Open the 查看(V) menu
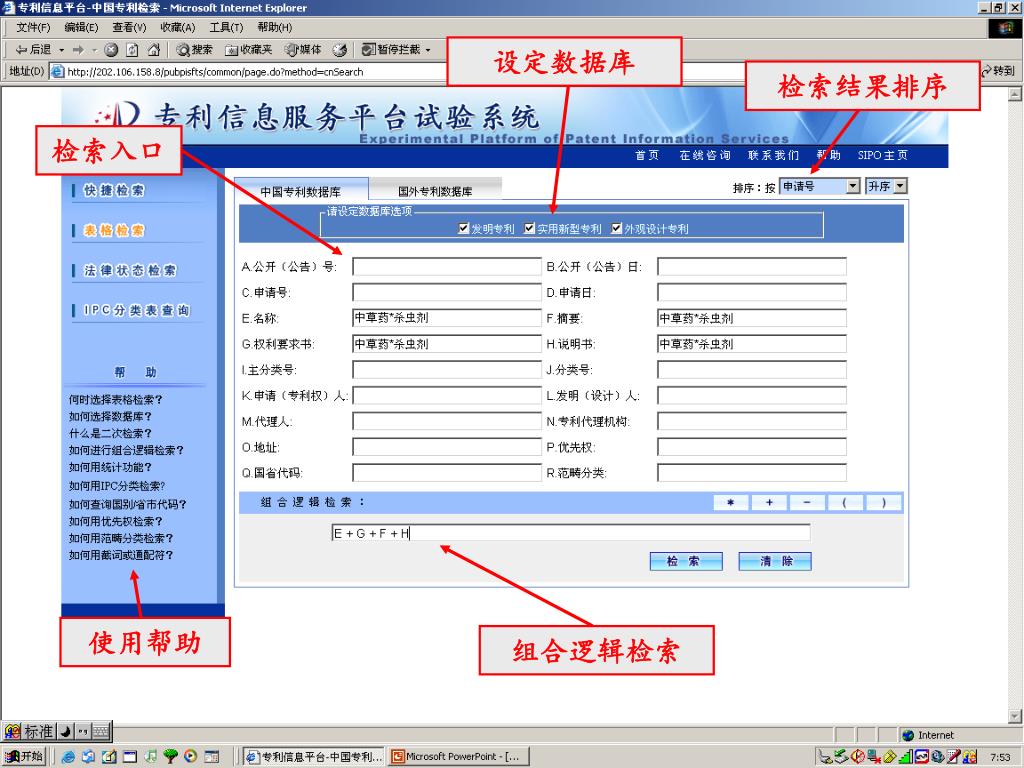This screenshot has width=1024, height=768. click(x=129, y=27)
